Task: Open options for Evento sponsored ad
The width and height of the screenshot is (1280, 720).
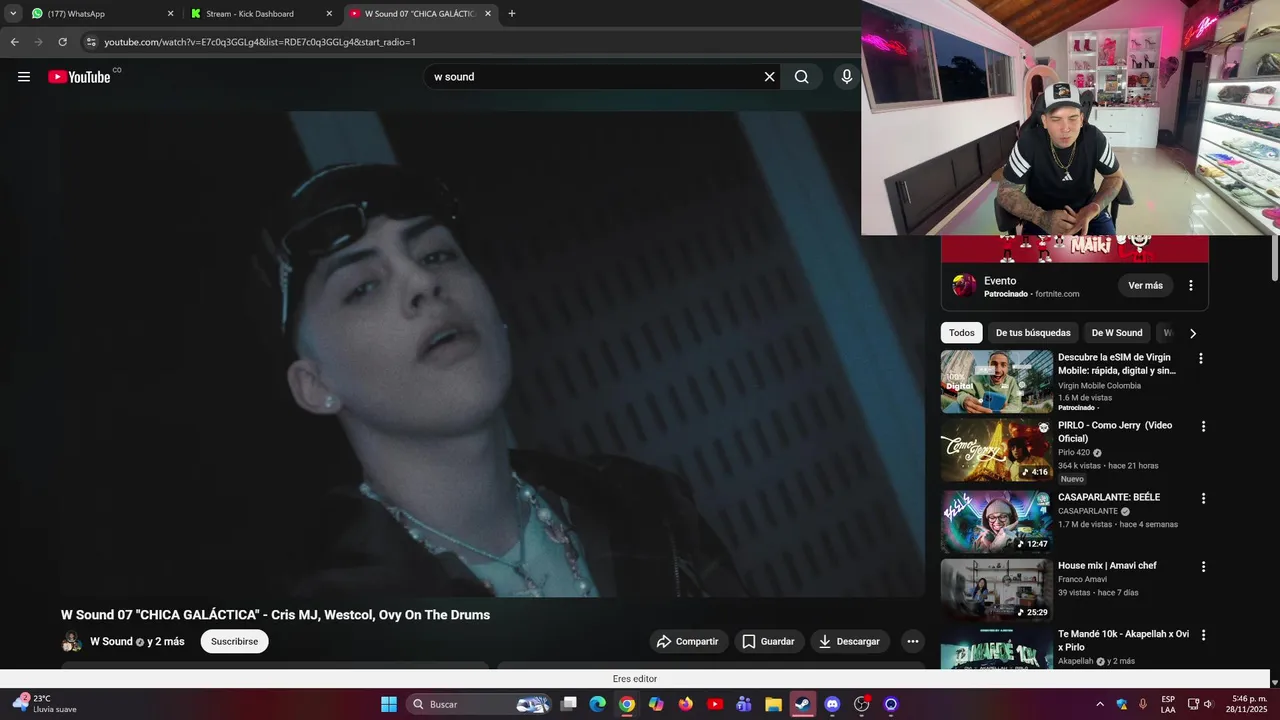Action: pyautogui.click(x=1190, y=286)
